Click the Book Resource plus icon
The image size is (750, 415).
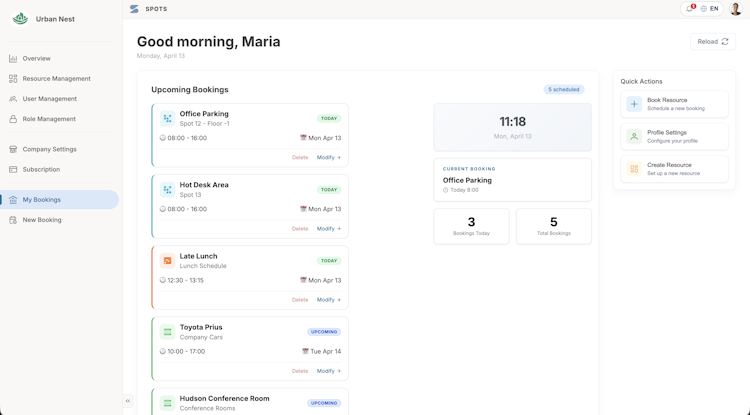(x=634, y=104)
